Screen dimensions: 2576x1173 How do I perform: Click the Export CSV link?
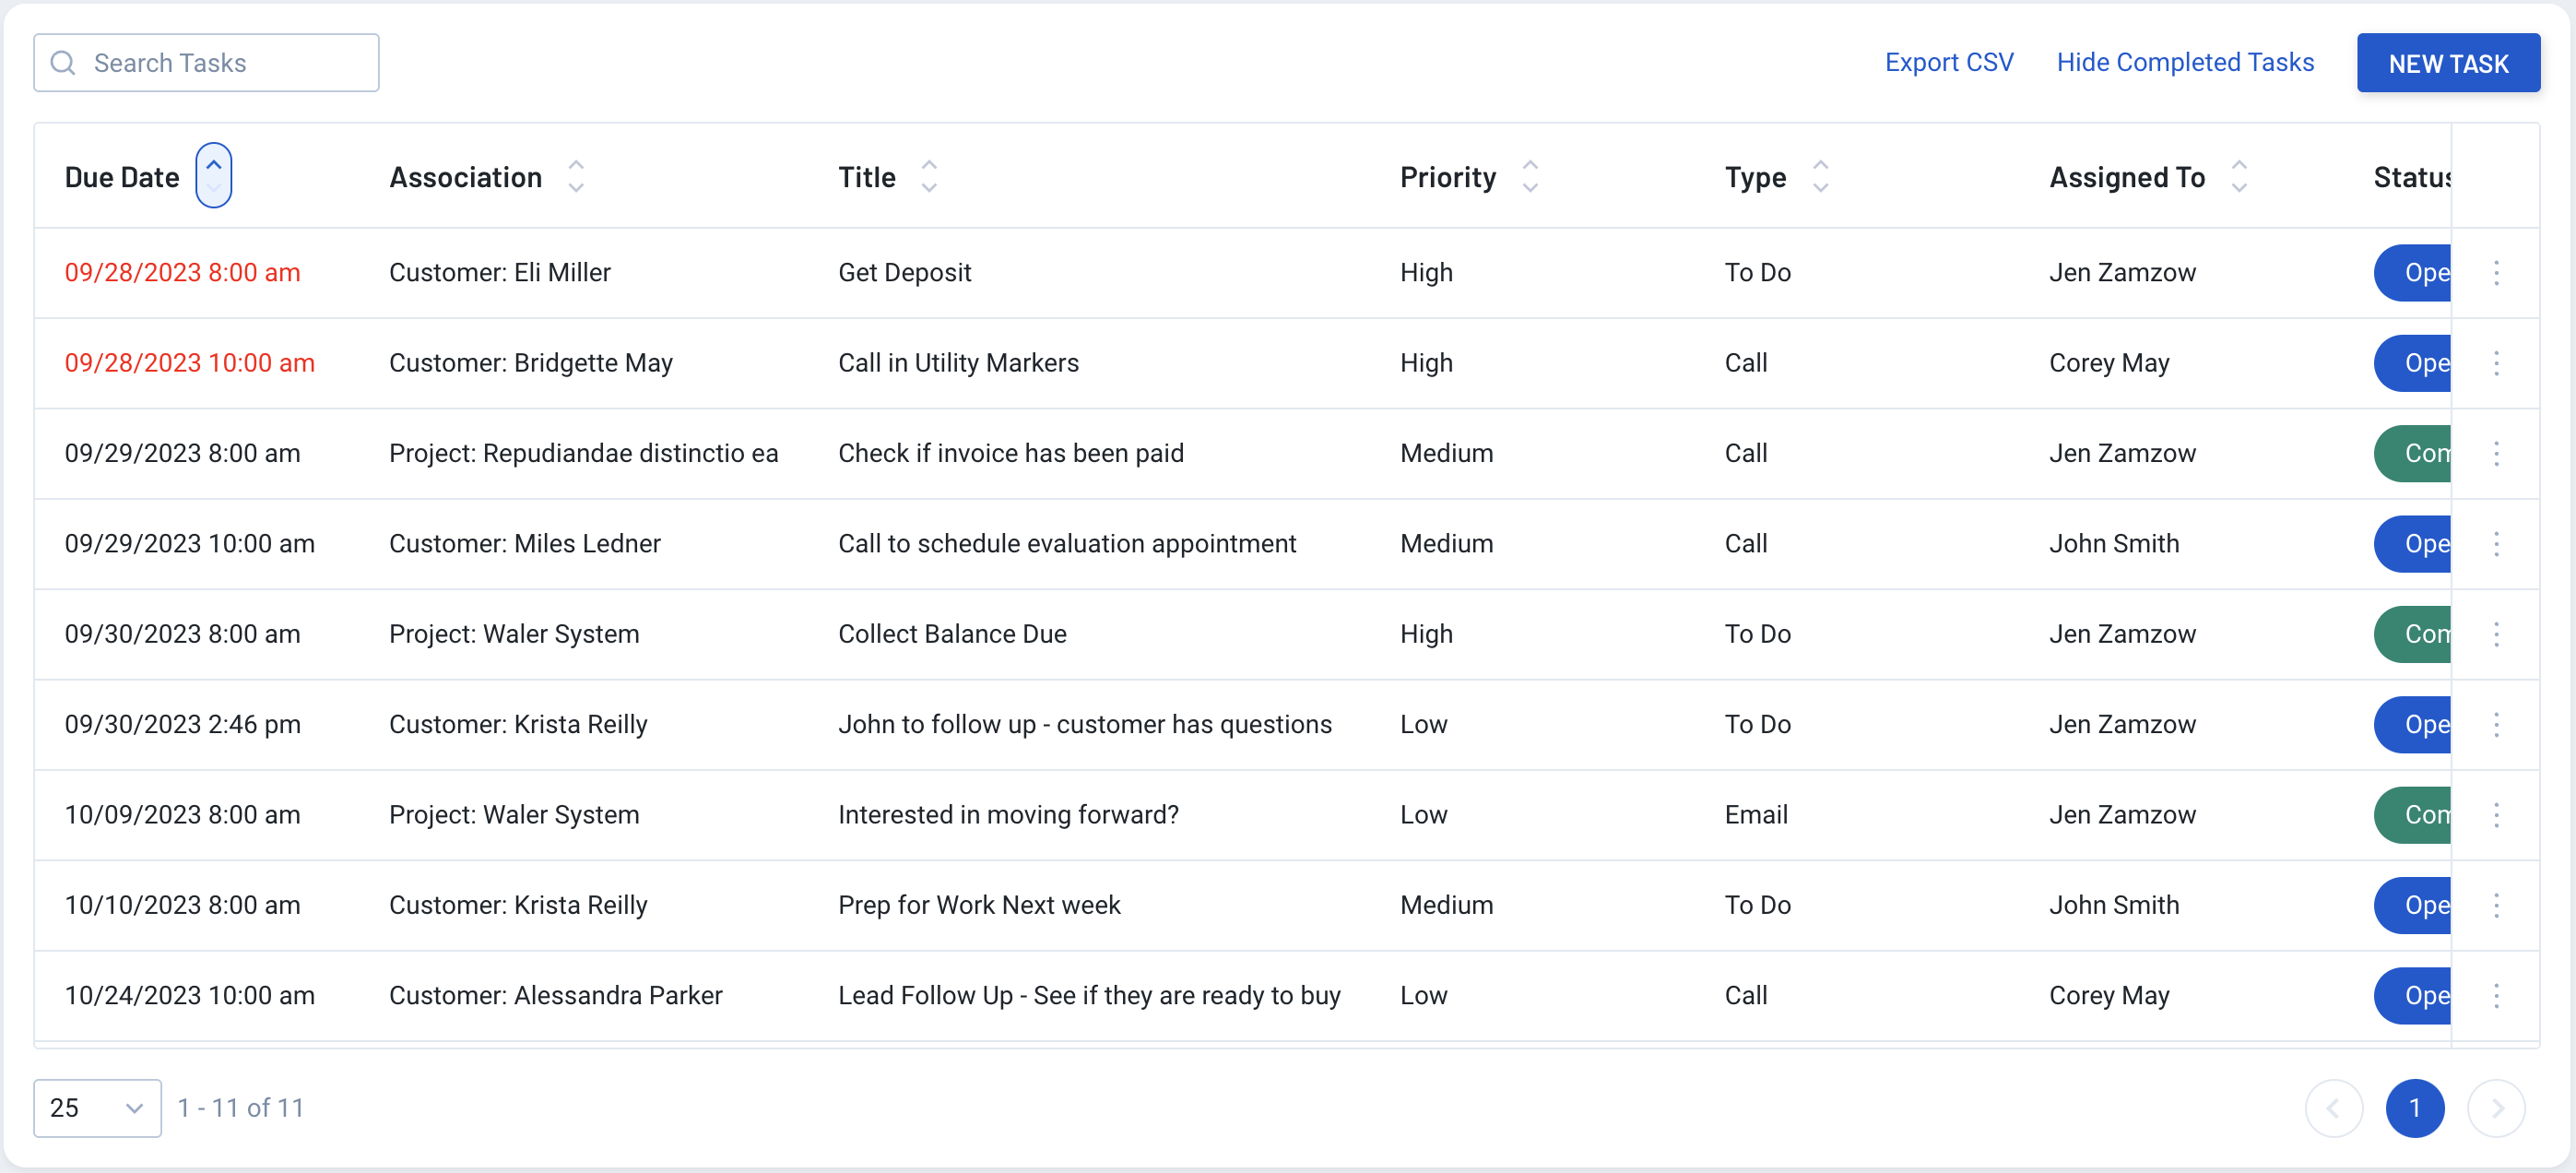click(1949, 62)
